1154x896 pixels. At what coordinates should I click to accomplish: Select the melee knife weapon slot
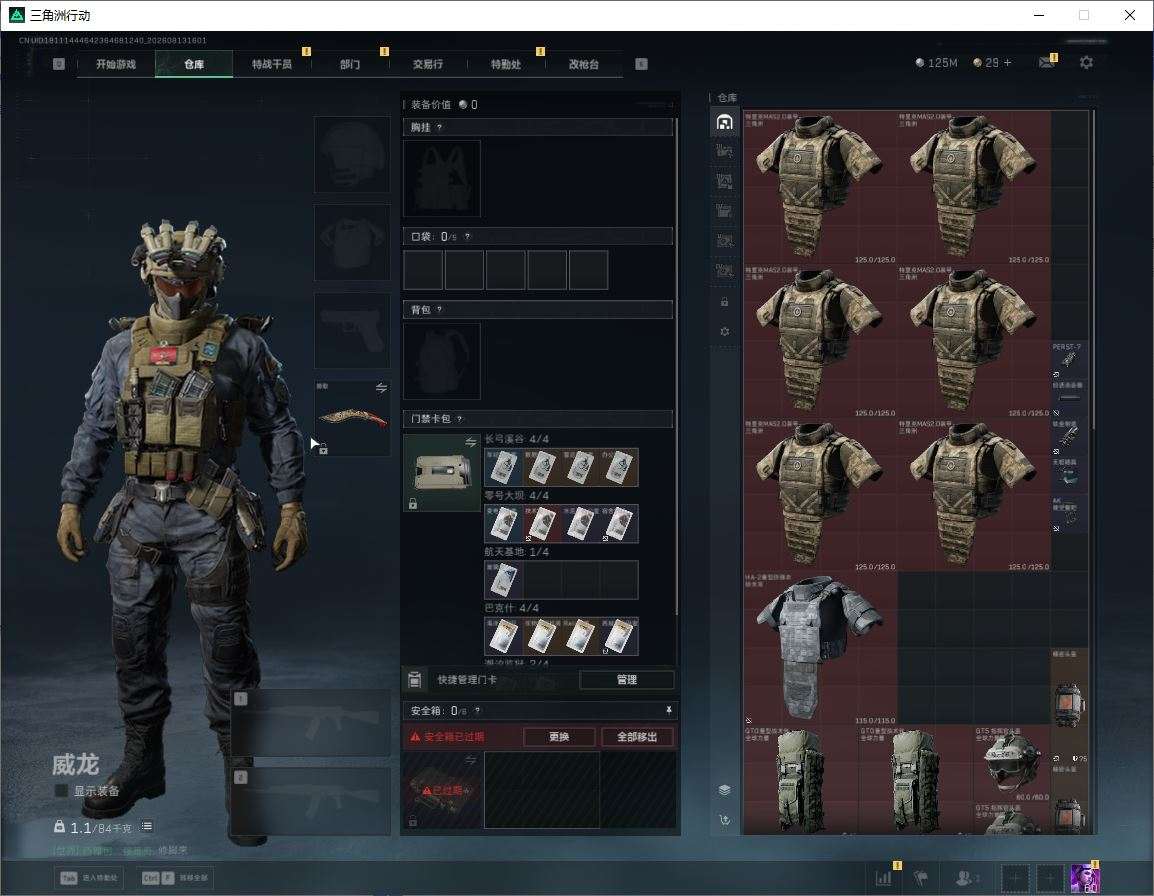coord(353,418)
